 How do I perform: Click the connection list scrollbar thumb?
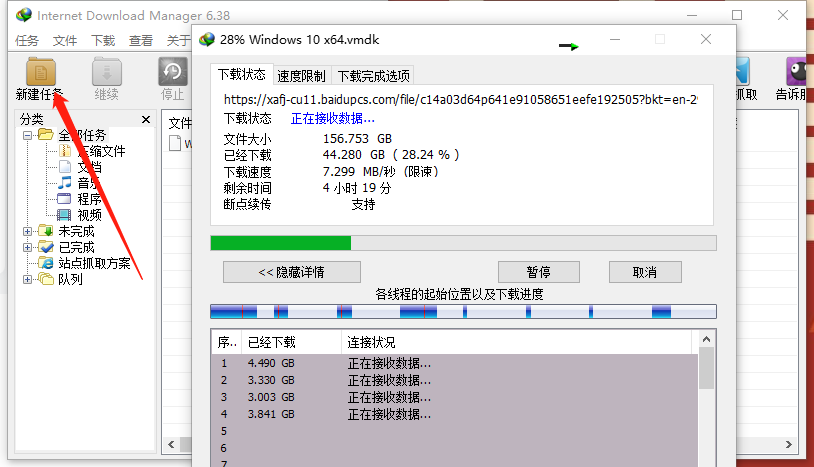706,368
